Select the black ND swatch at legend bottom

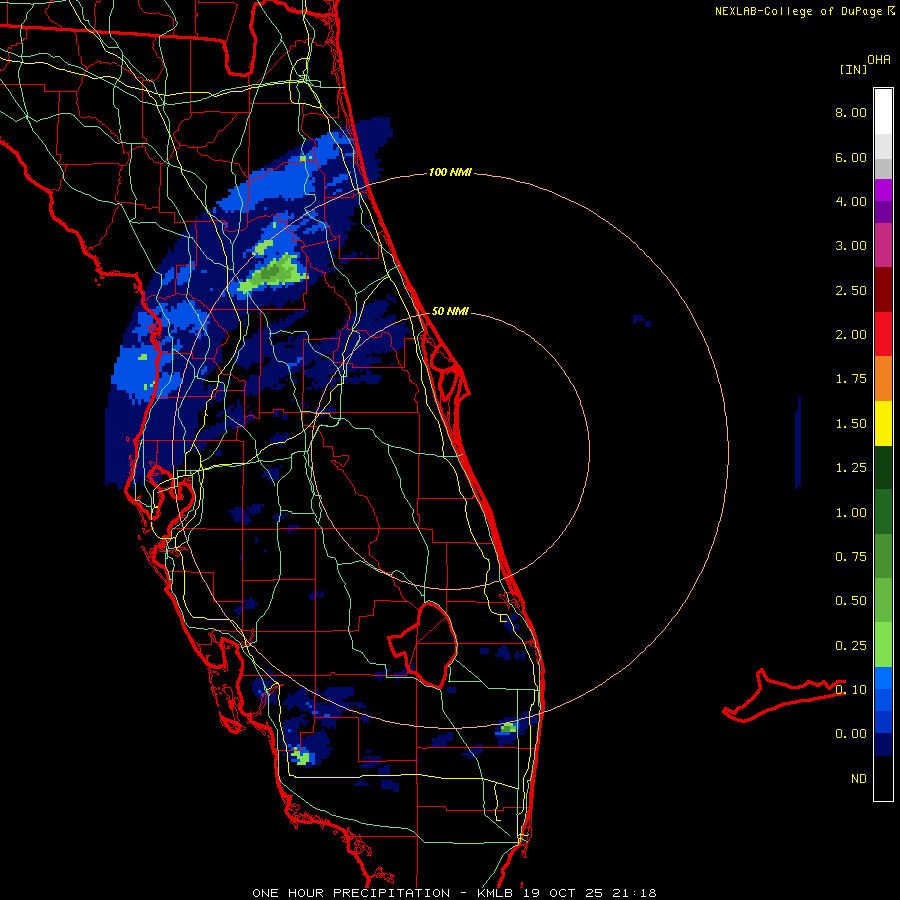(883, 778)
